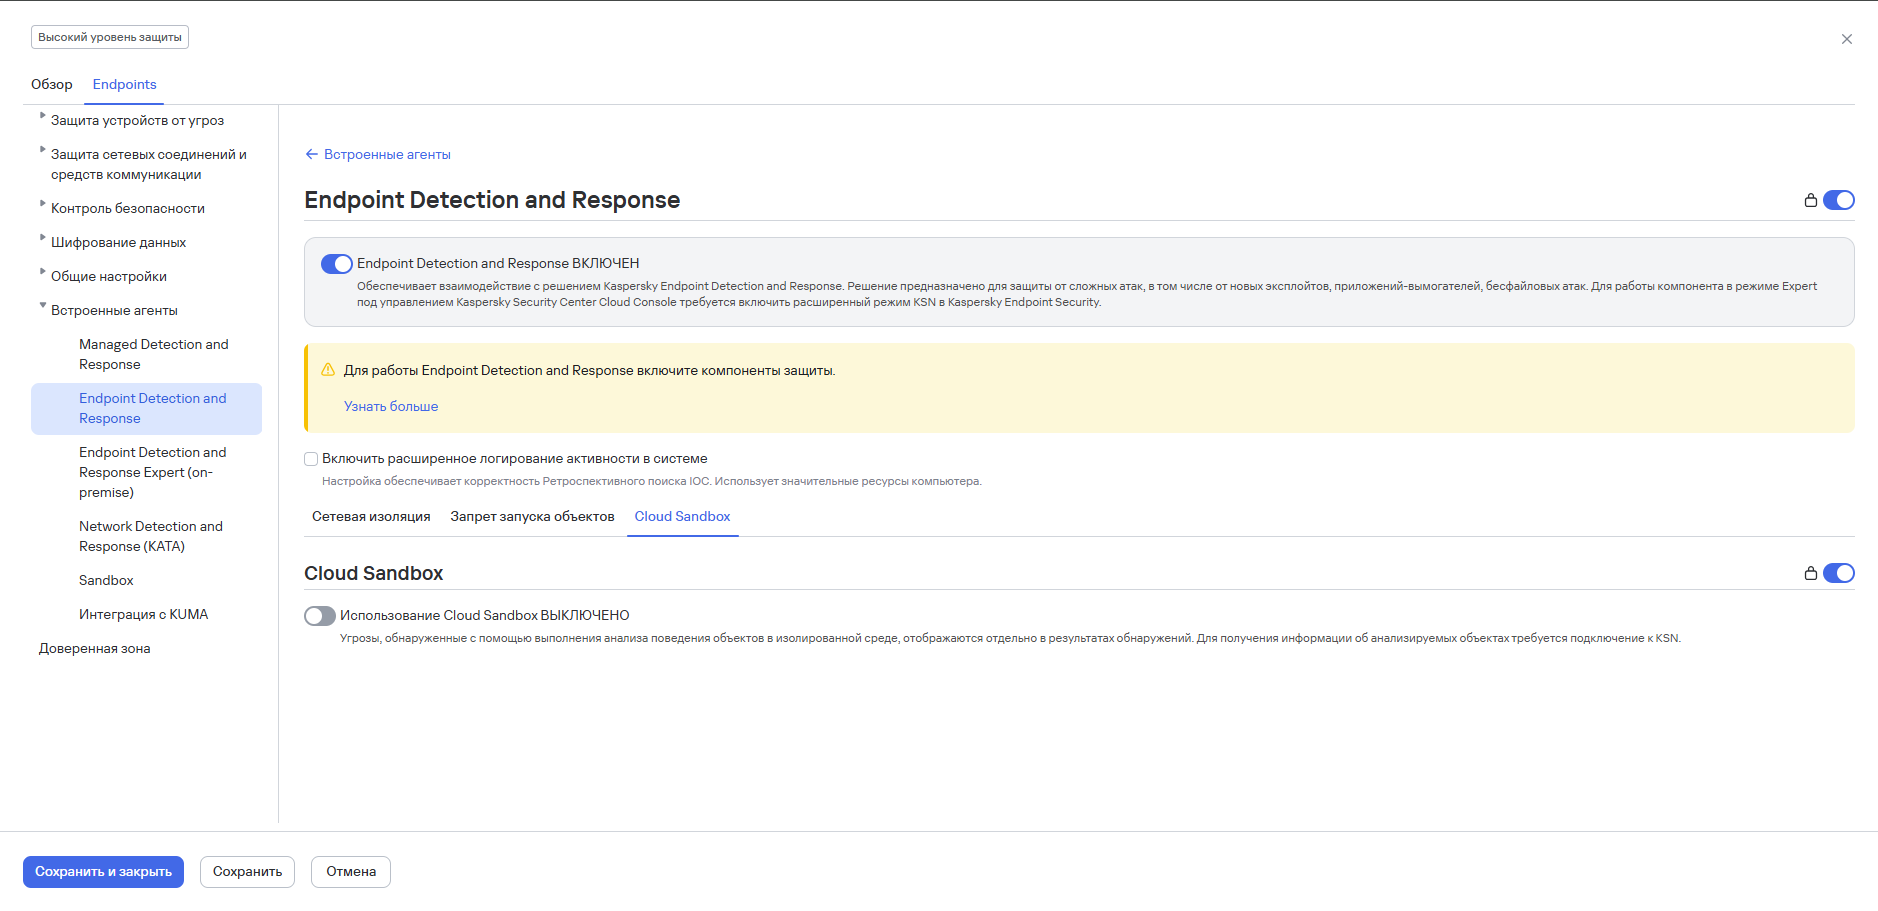
Task: Expand Защита сетевых соединений и средств коммуникации
Action: [42, 150]
